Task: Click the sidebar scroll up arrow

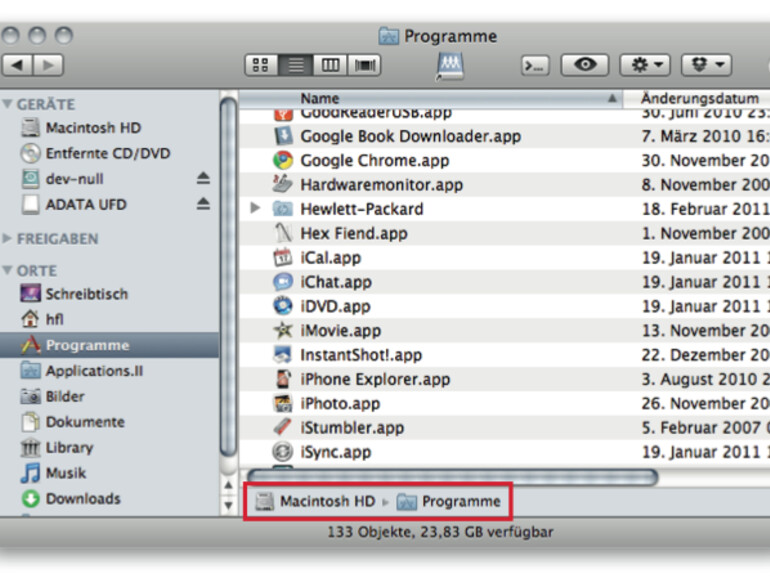Action: pyautogui.click(x=228, y=485)
